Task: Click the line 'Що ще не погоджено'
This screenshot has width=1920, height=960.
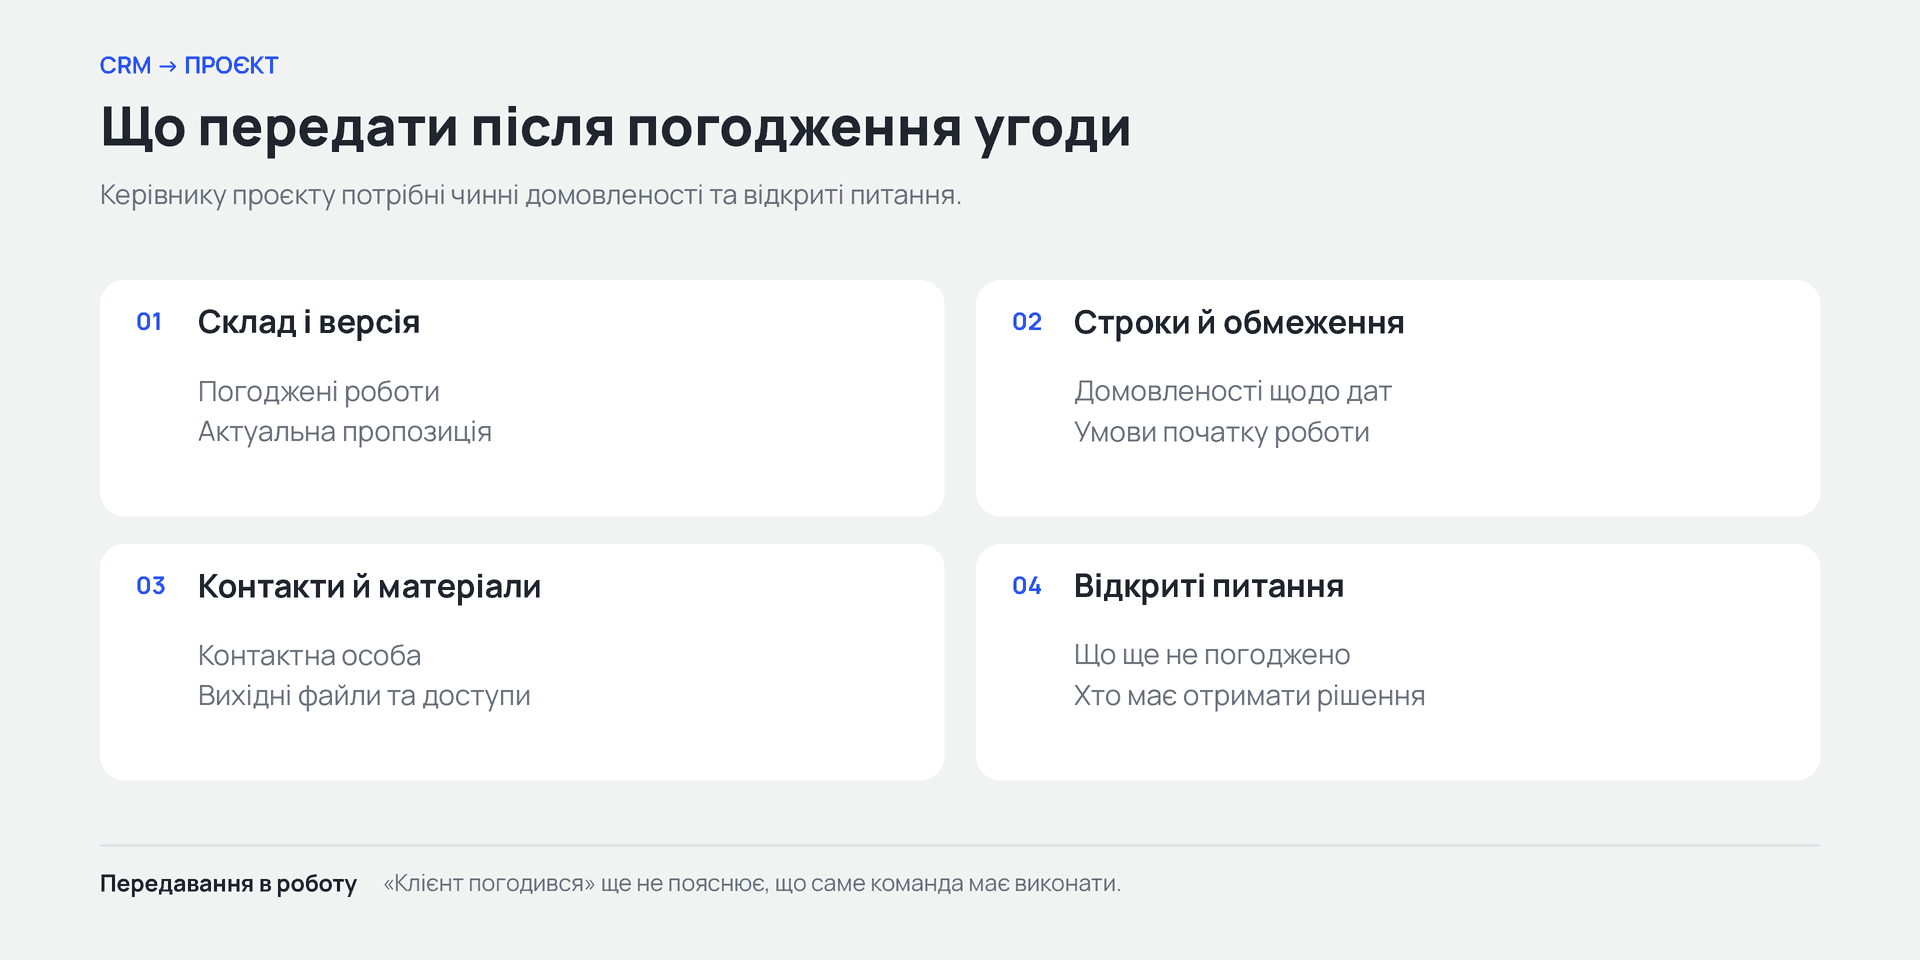Action: [1212, 656]
